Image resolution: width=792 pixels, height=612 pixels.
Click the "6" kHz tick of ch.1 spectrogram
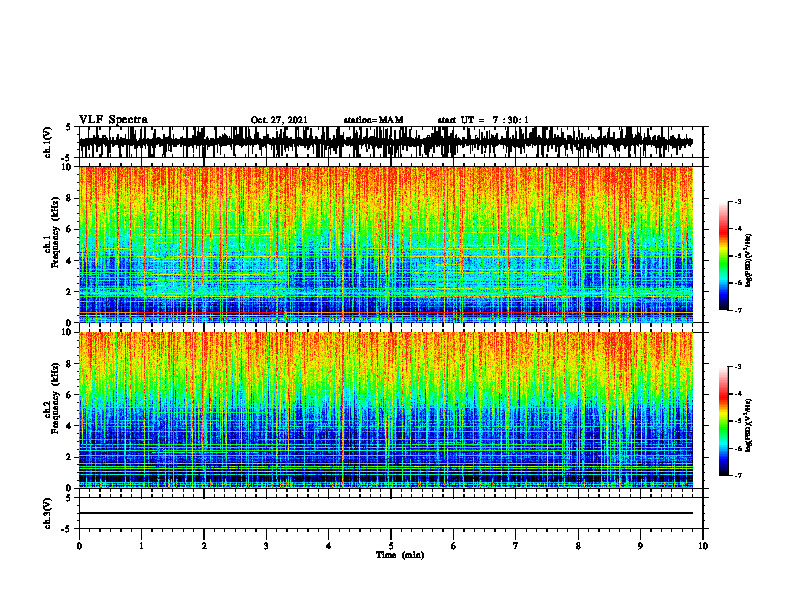[x=69, y=230]
